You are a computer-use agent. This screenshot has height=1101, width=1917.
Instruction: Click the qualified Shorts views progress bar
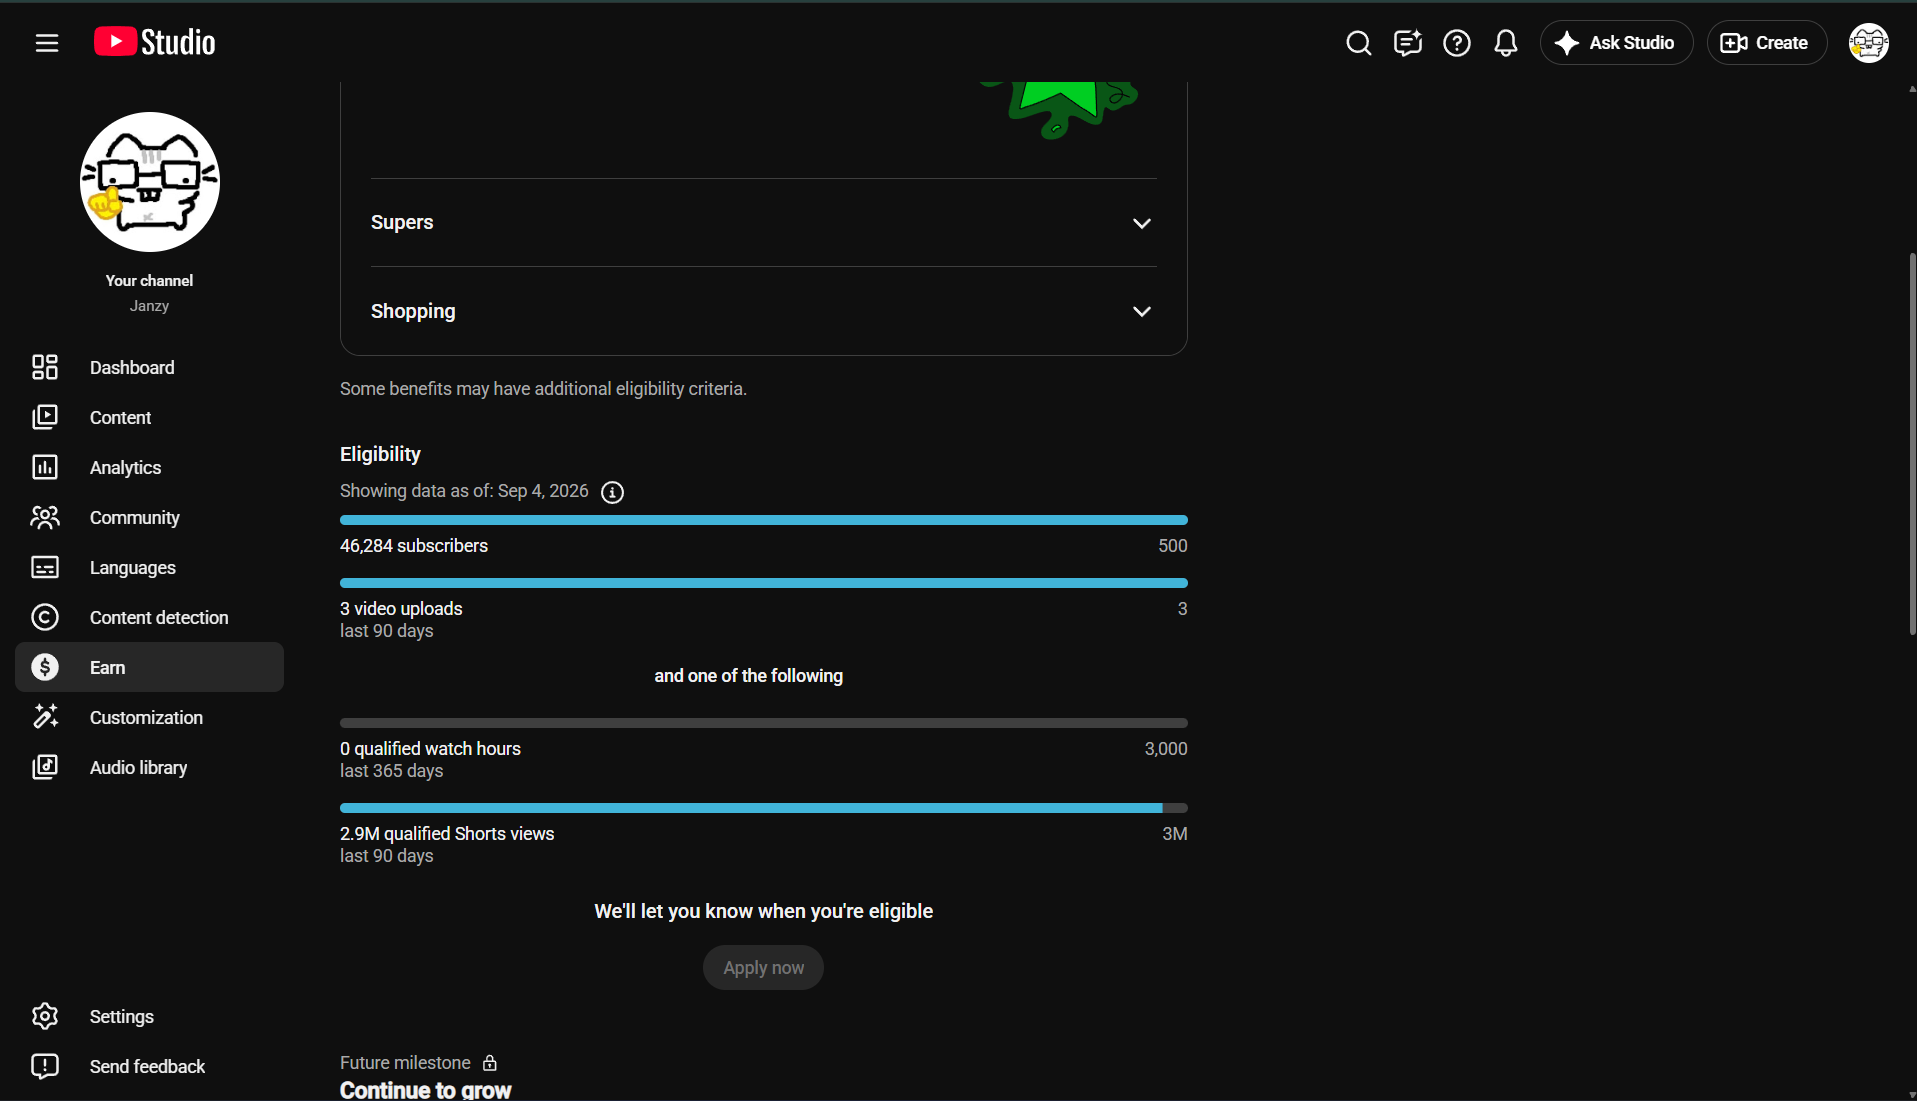(x=764, y=808)
